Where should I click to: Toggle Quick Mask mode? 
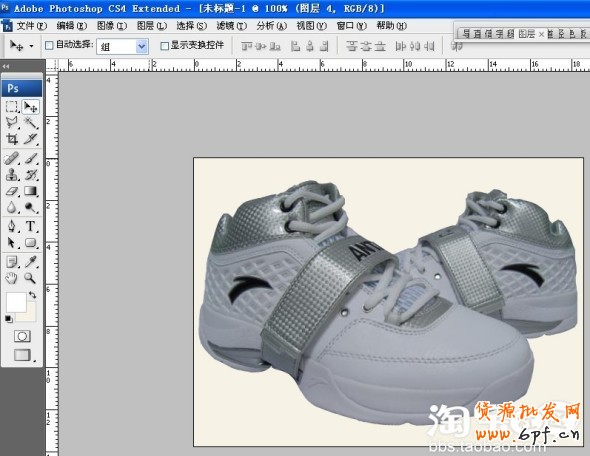click(22, 336)
